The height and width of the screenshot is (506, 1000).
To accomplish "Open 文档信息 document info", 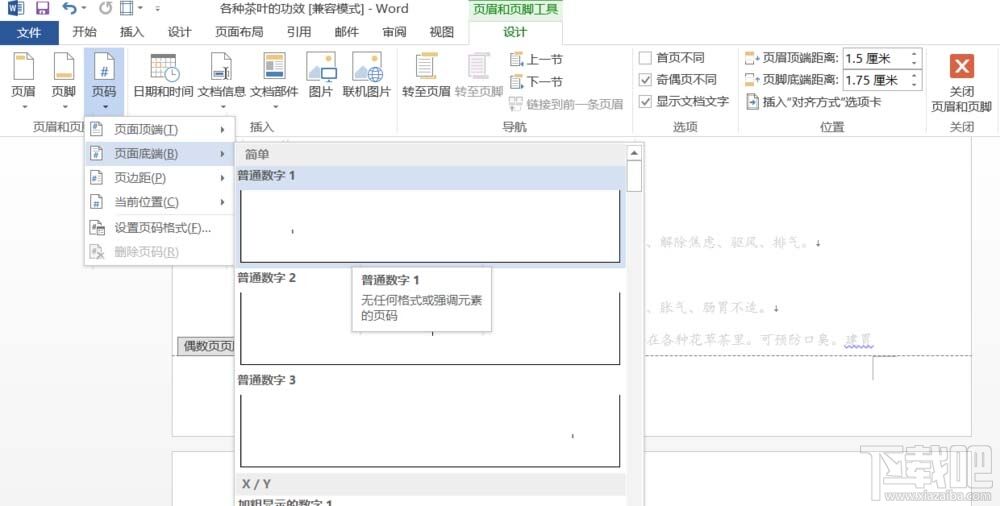I will 222,81.
